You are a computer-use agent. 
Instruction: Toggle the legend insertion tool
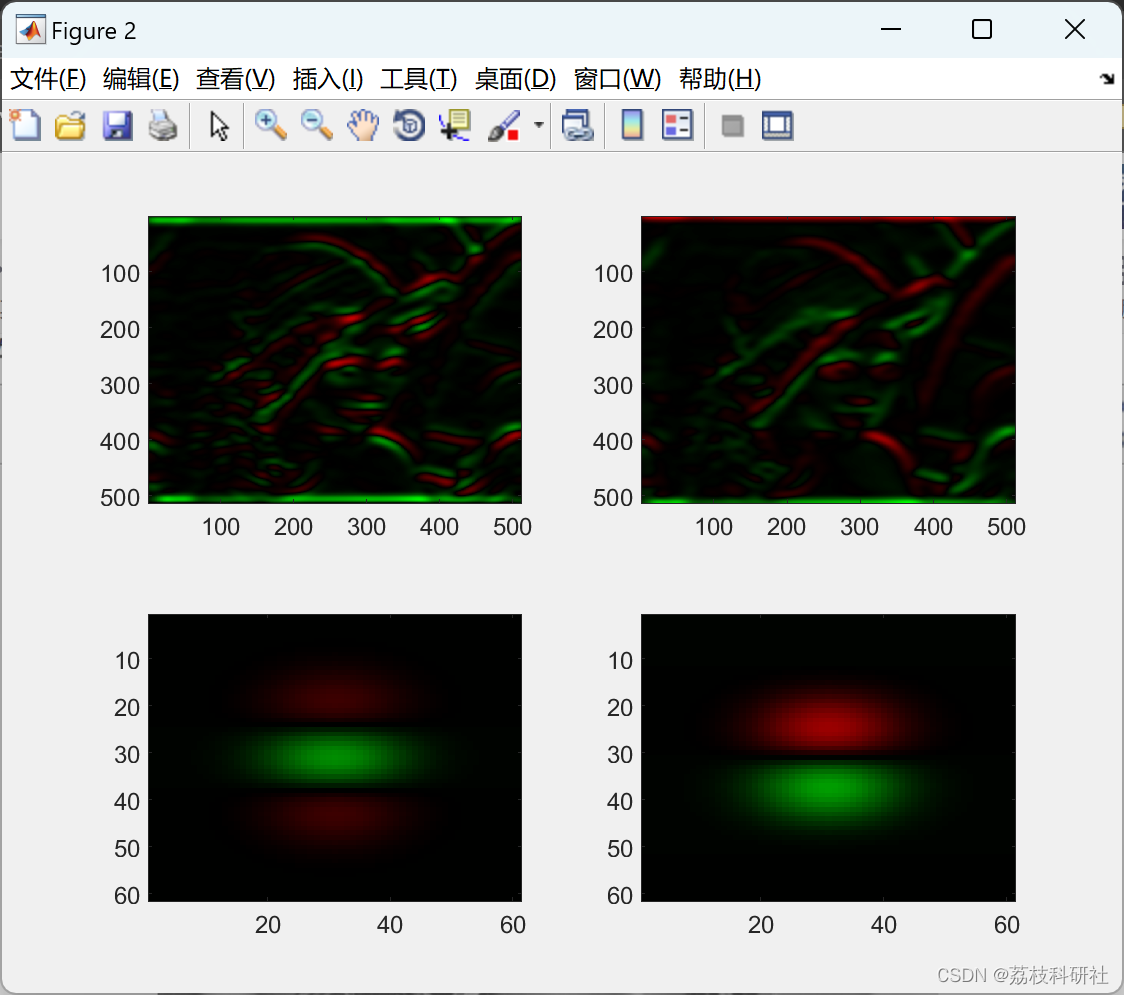click(678, 125)
